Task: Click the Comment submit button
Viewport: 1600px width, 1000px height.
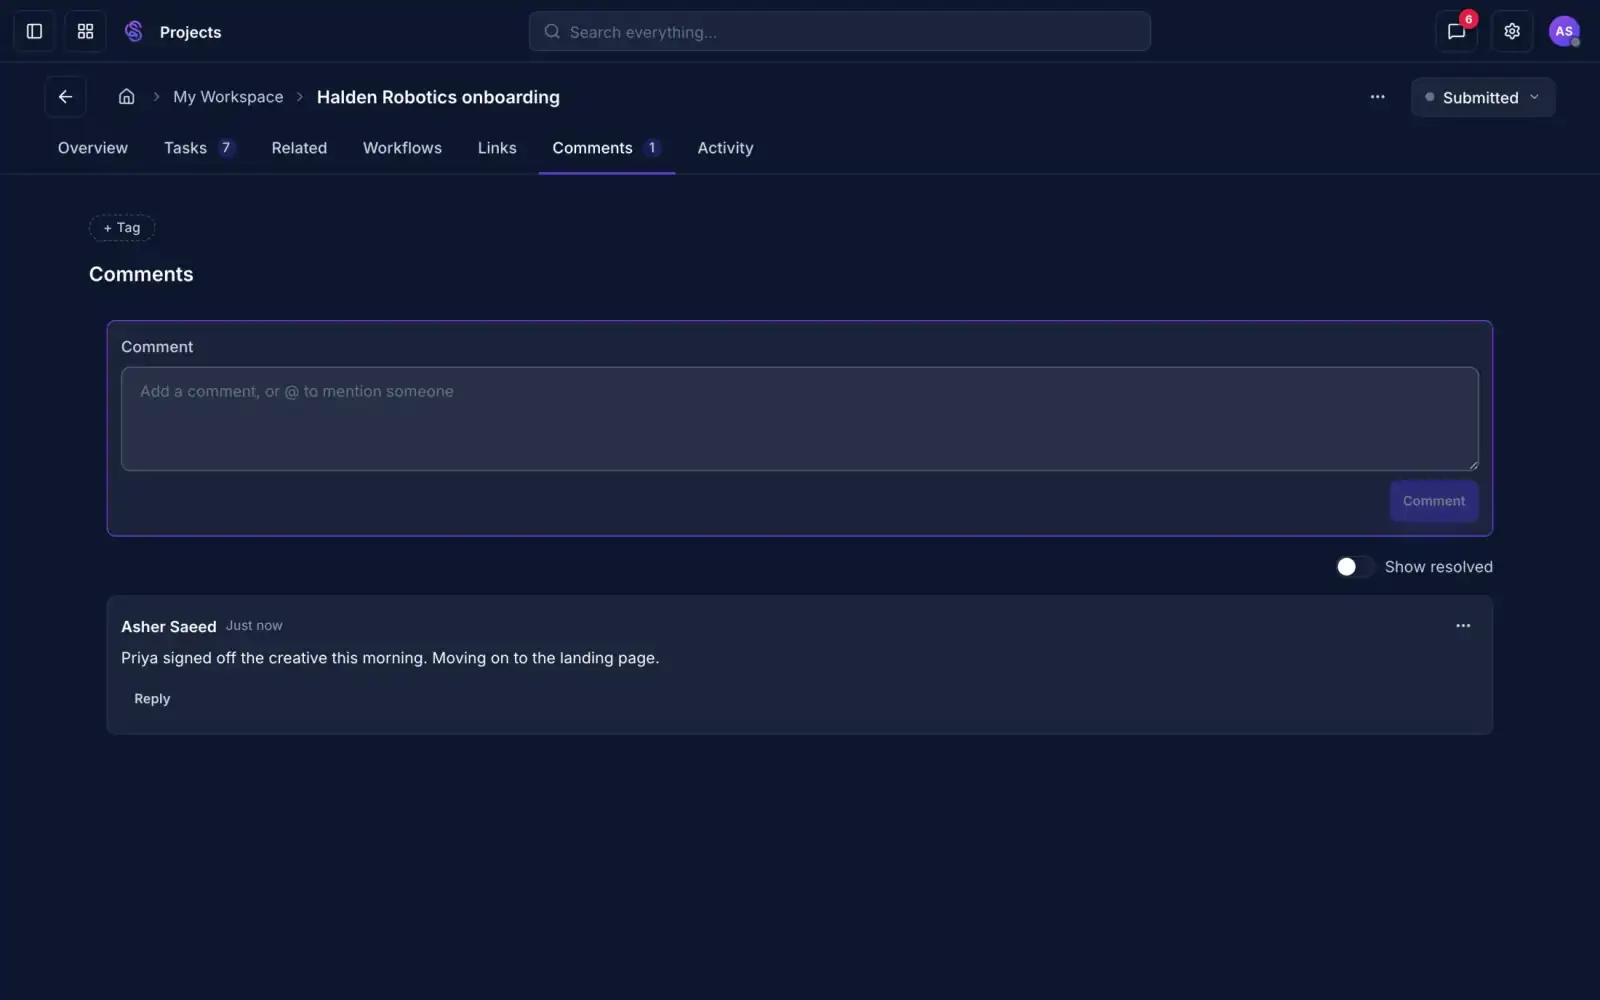Action: pyautogui.click(x=1433, y=501)
